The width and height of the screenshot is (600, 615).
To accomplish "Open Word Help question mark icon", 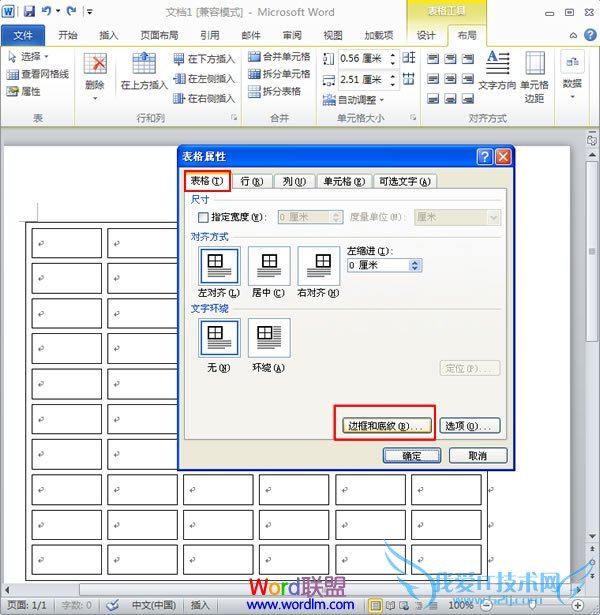I will point(590,35).
